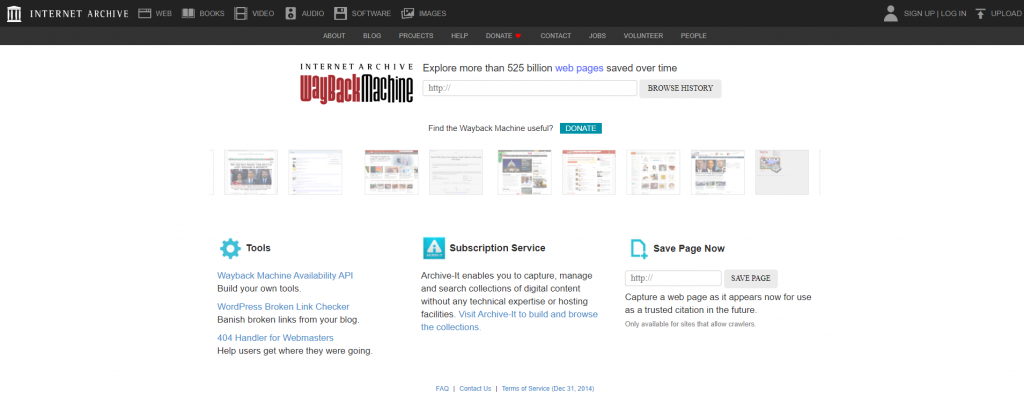1024x408 pixels.
Task: Click the Donate item in navigation bar
Action: click(x=499, y=36)
